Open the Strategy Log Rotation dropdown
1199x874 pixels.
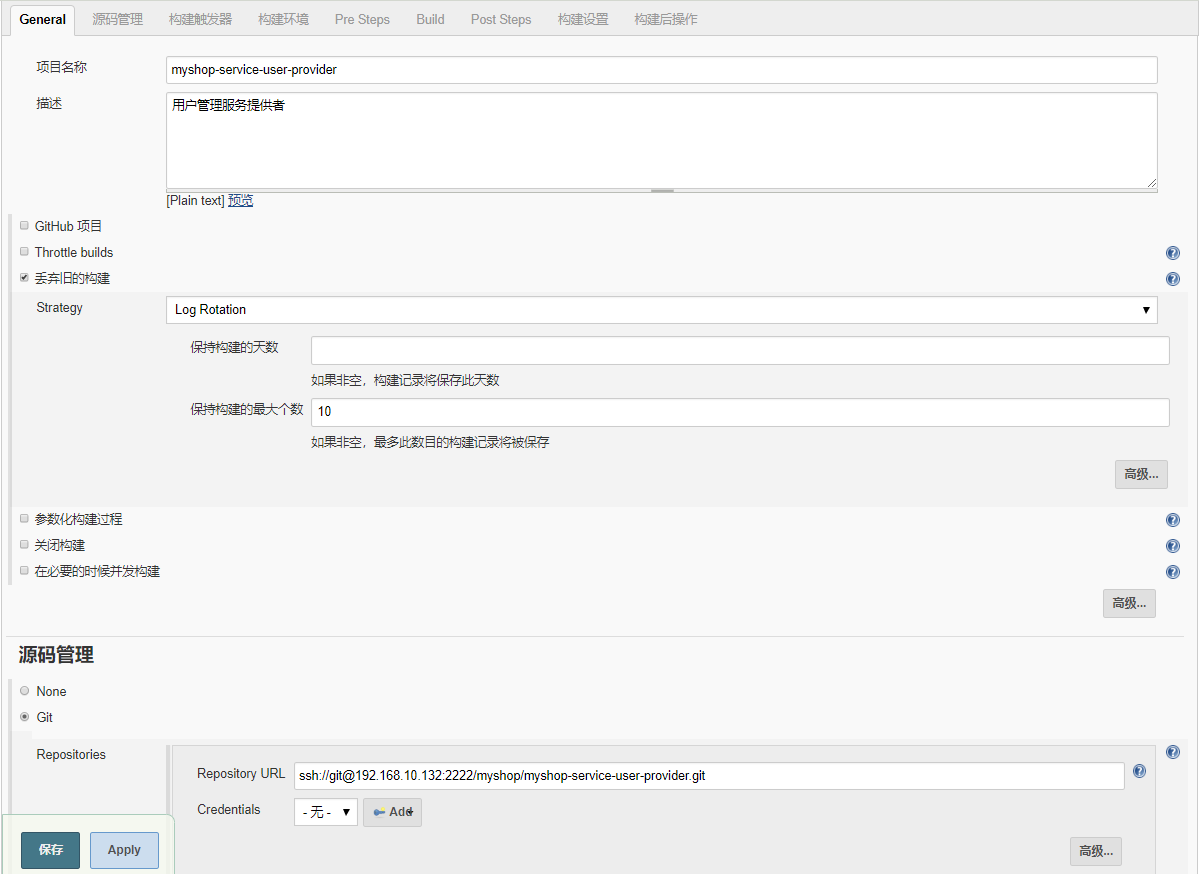tap(661, 310)
